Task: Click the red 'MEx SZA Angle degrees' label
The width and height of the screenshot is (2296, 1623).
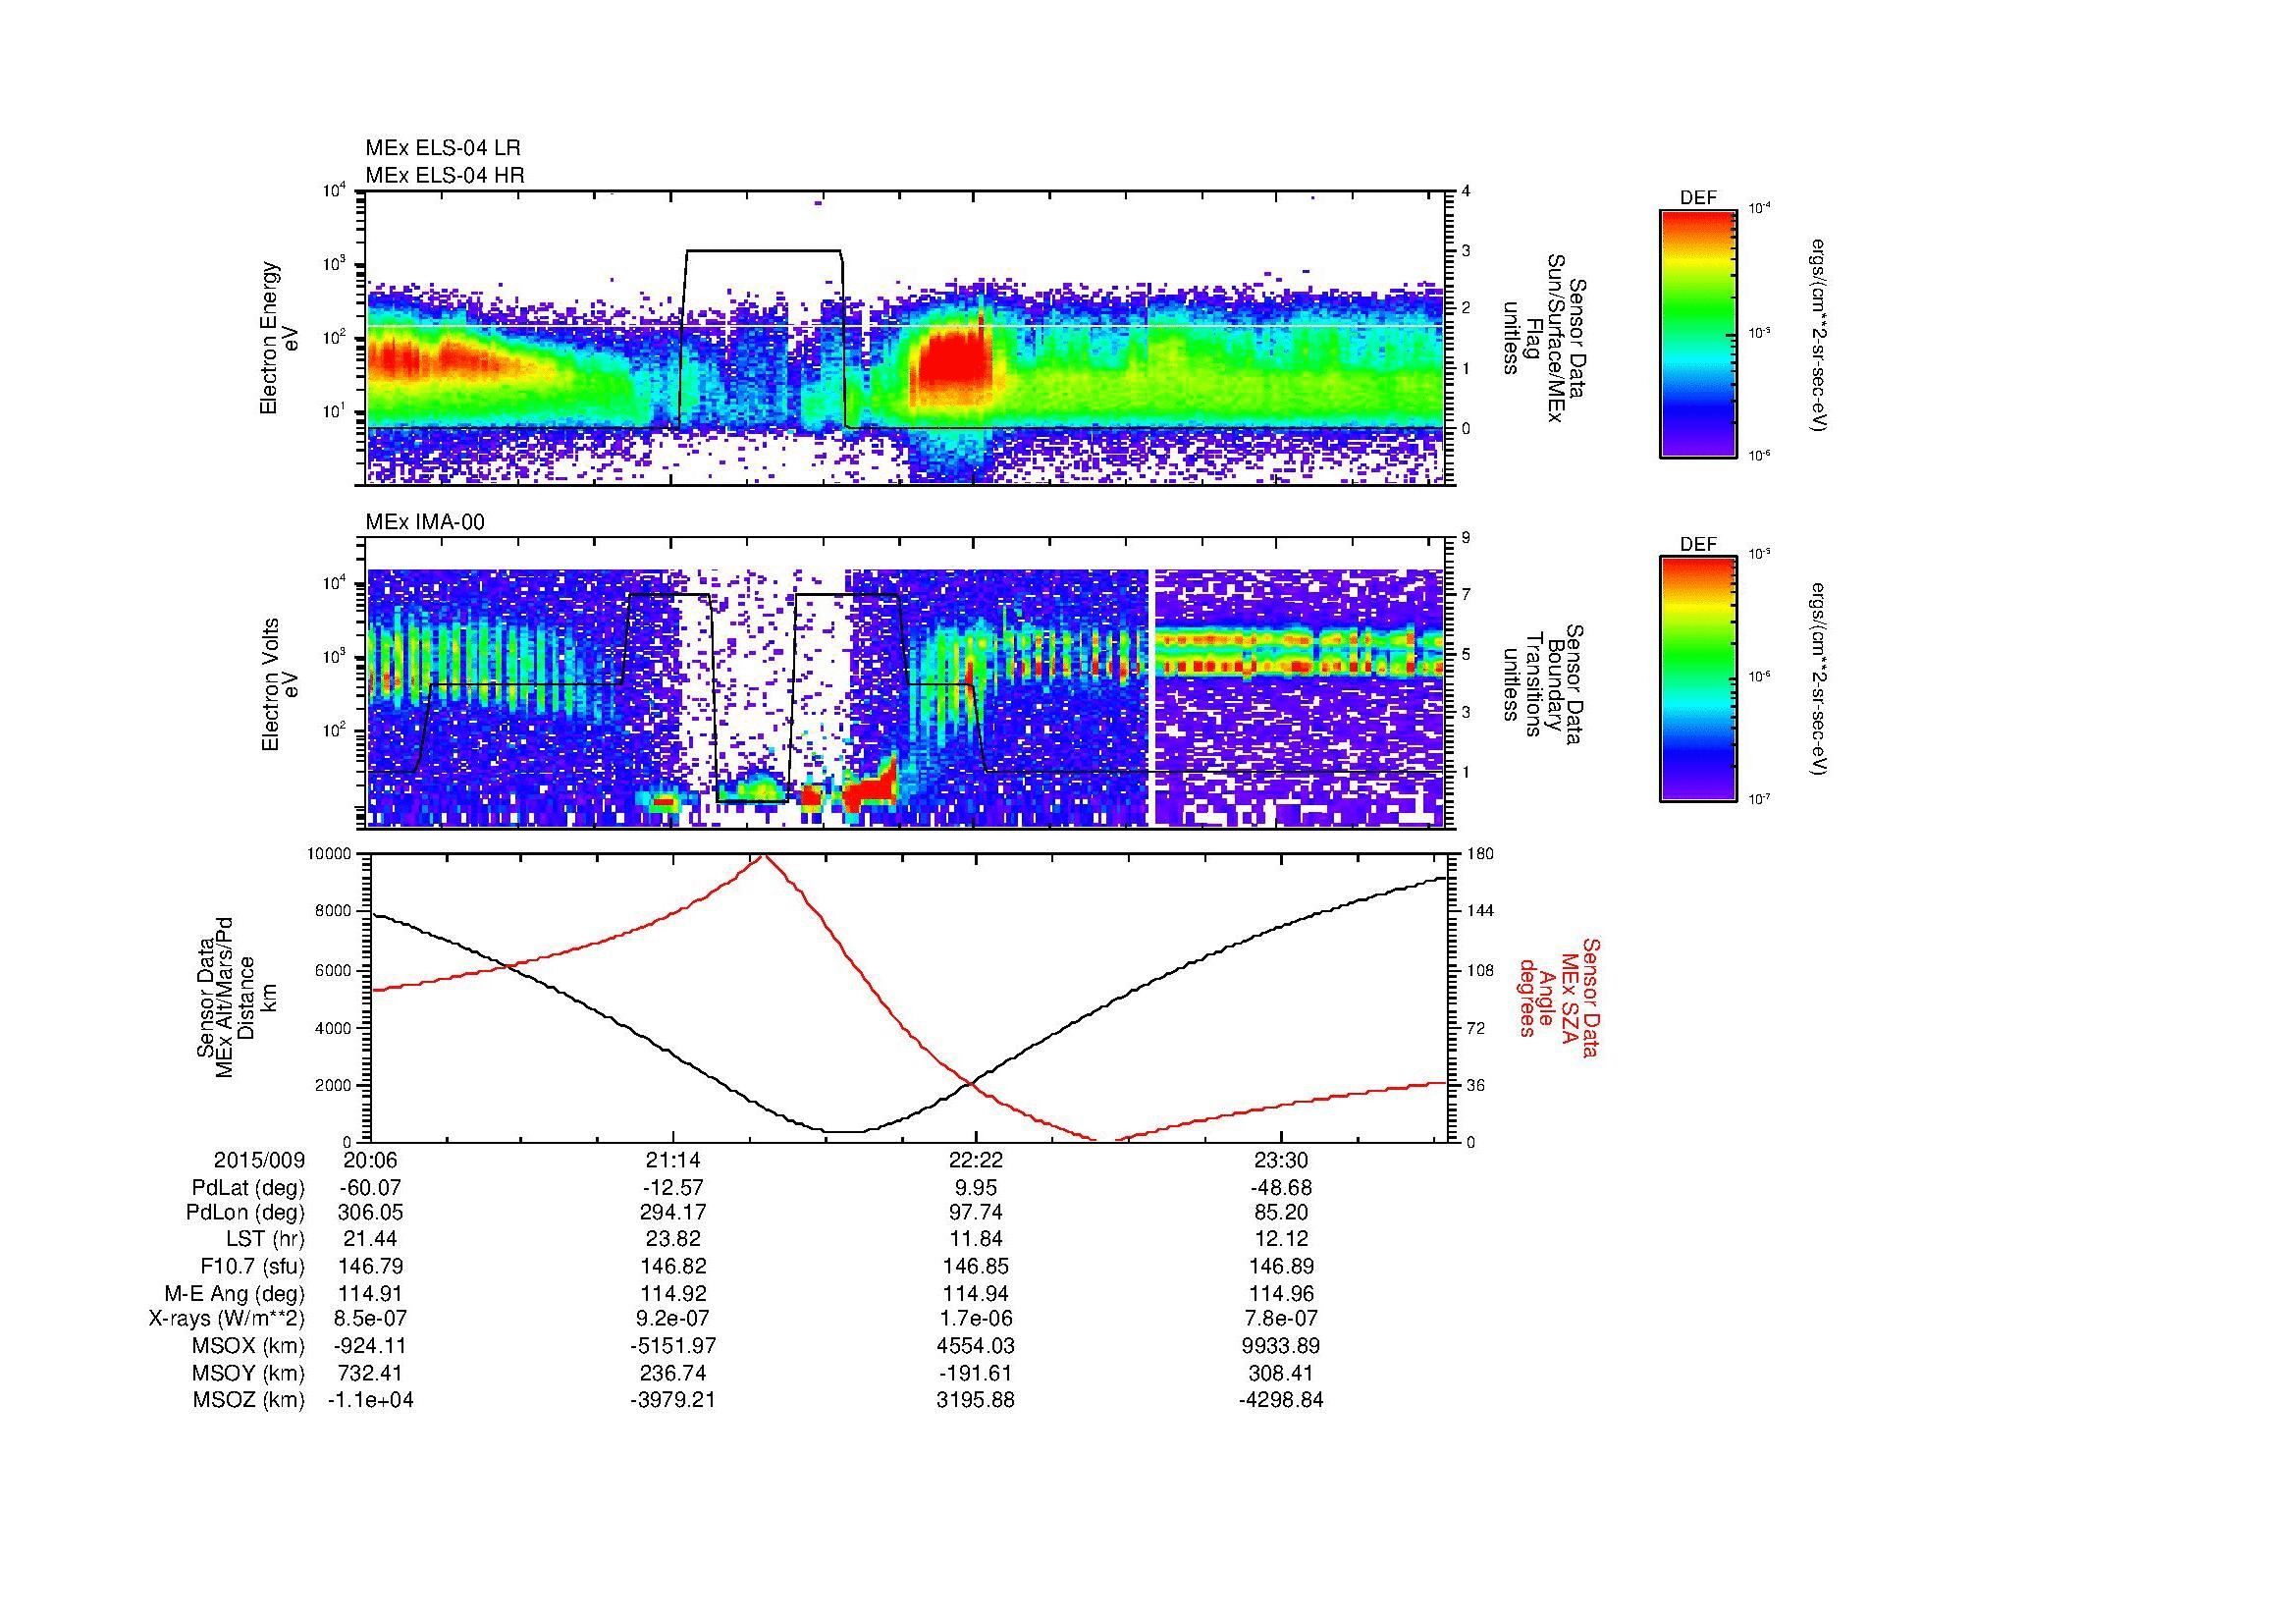Action: point(1559,998)
